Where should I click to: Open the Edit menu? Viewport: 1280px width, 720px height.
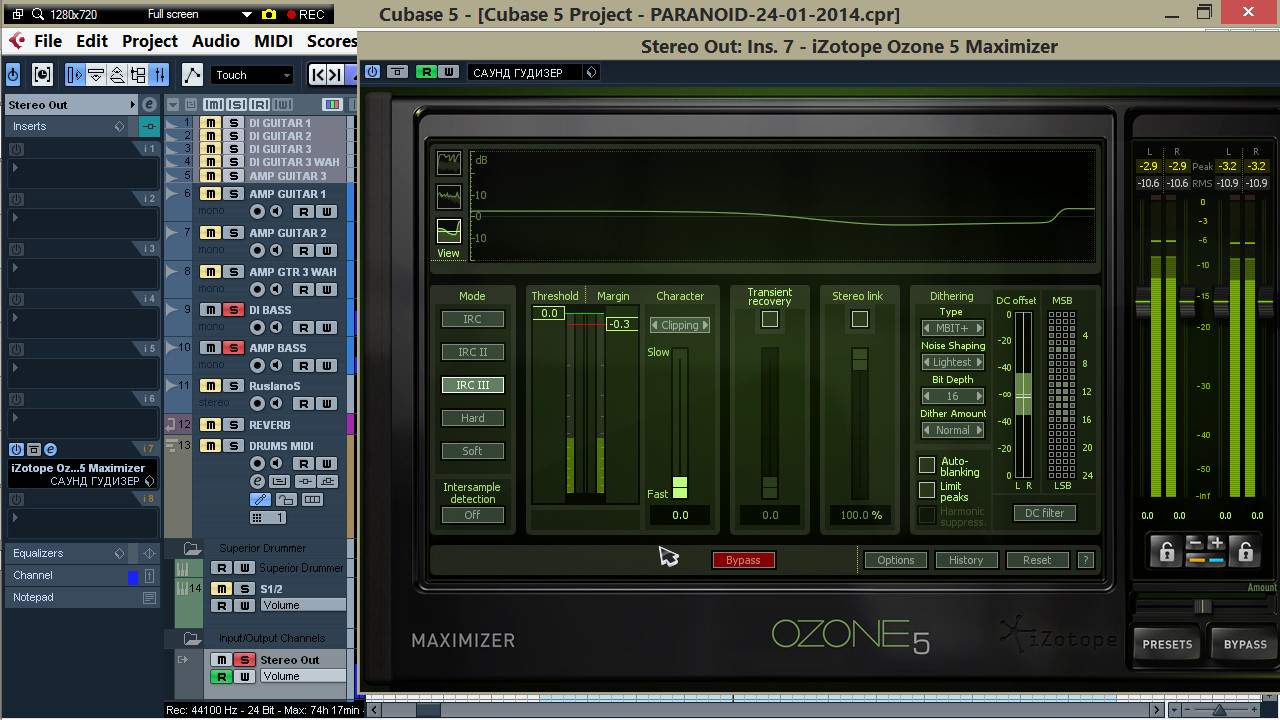tap(92, 41)
